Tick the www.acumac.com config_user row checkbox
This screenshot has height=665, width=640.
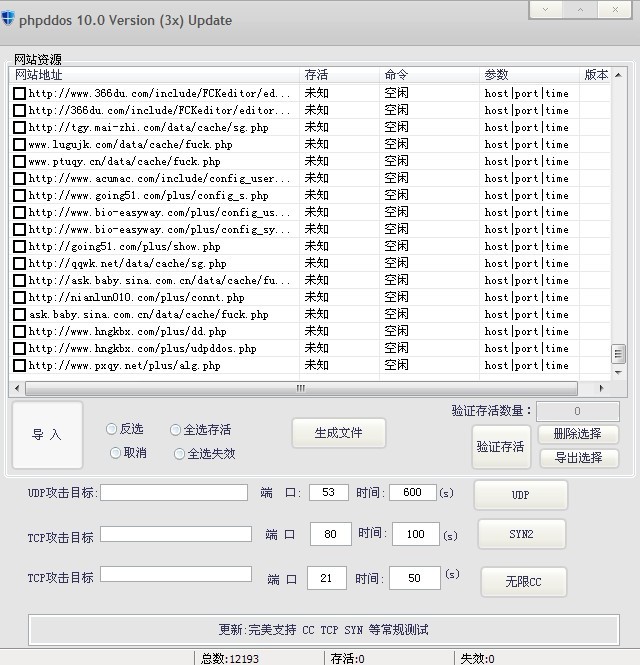tap(19, 178)
